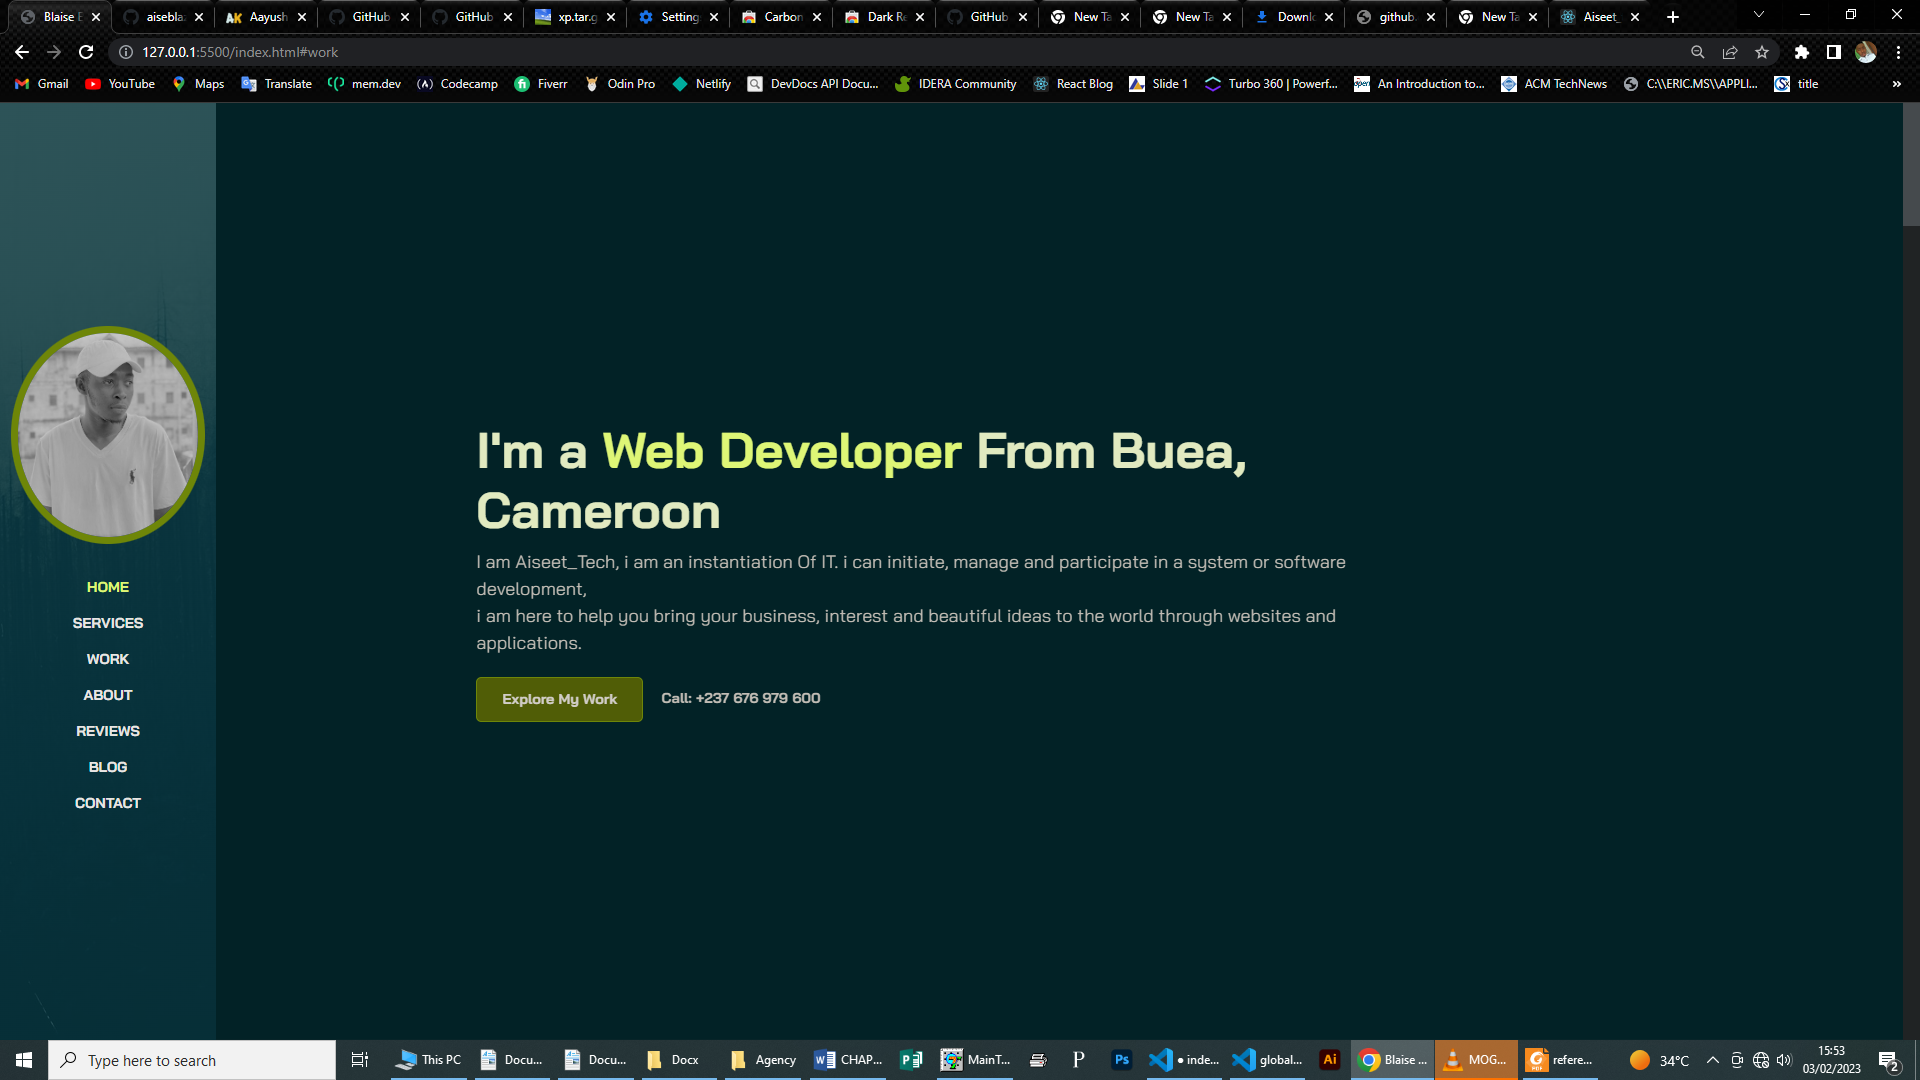
Task: Expand hidden system tray icons
Action: 1712,1060
